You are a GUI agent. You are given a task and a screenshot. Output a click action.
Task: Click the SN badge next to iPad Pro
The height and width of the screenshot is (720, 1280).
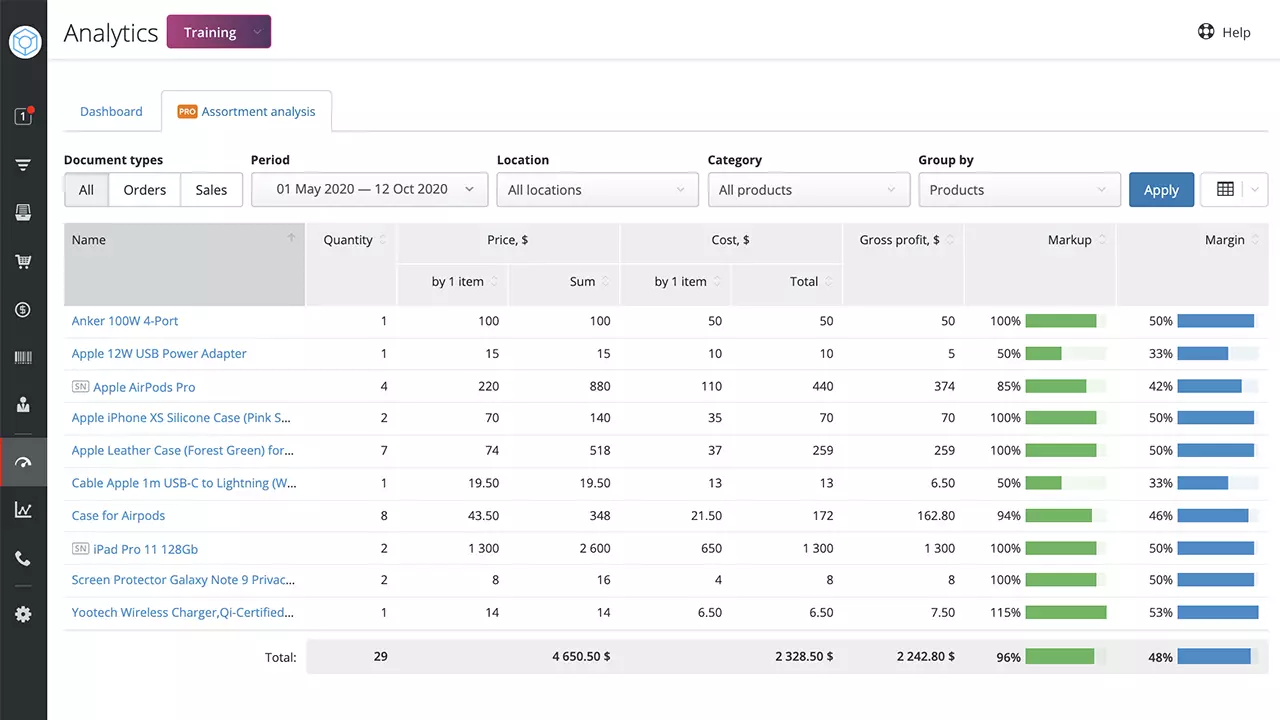pos(81,548)
